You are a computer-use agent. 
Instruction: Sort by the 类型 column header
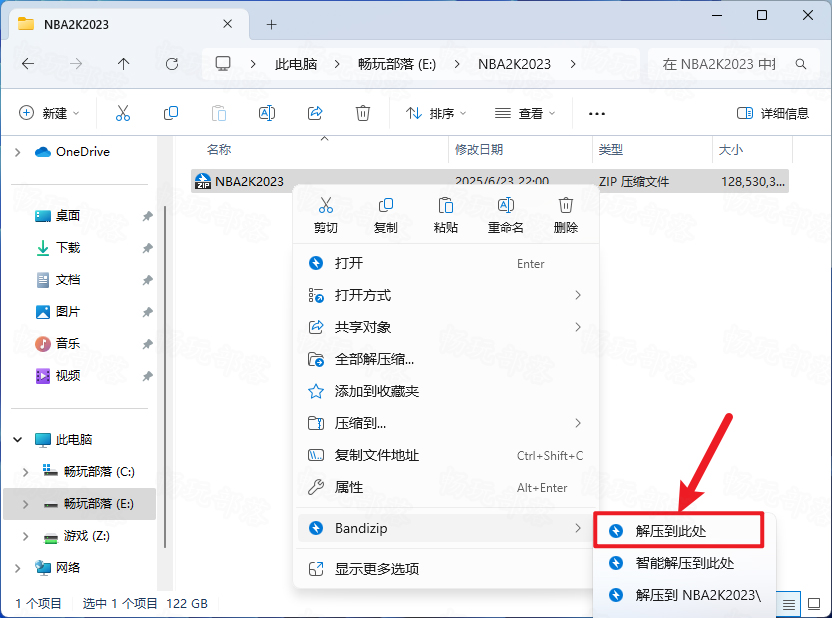pos(653,150)
